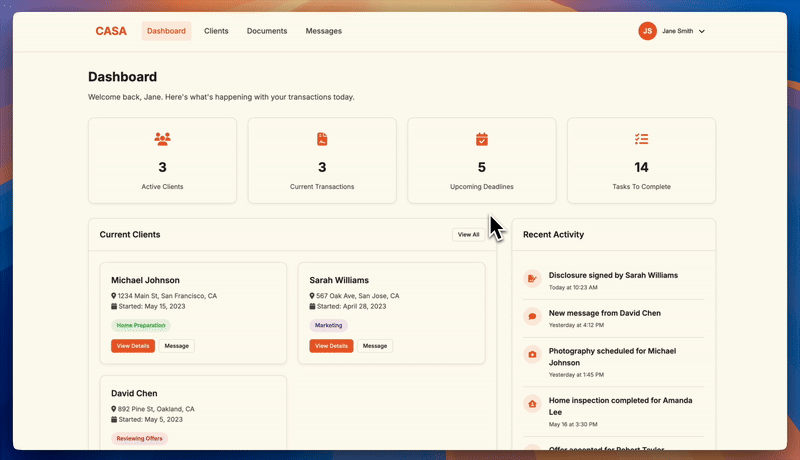
Task: Click Sarah Williams' location pin icon
Action: pyautogui.click(x=312, y=296)
